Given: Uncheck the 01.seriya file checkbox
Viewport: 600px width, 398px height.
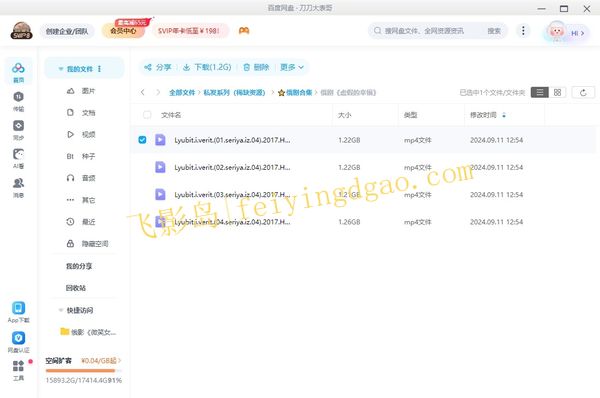Looking at the screenshot, I should 142,140.
